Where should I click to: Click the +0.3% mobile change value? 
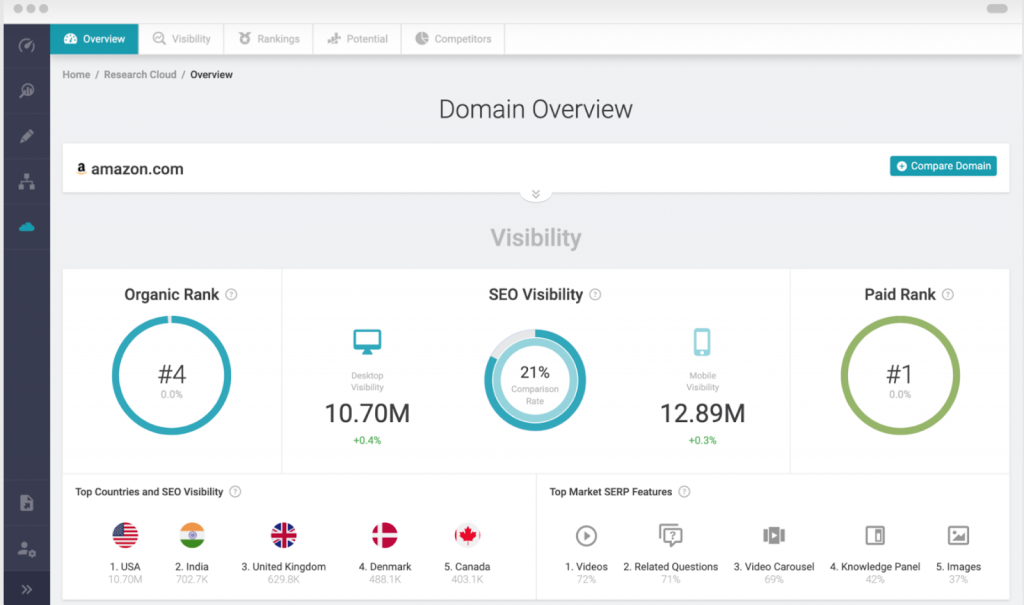(702, 440)
